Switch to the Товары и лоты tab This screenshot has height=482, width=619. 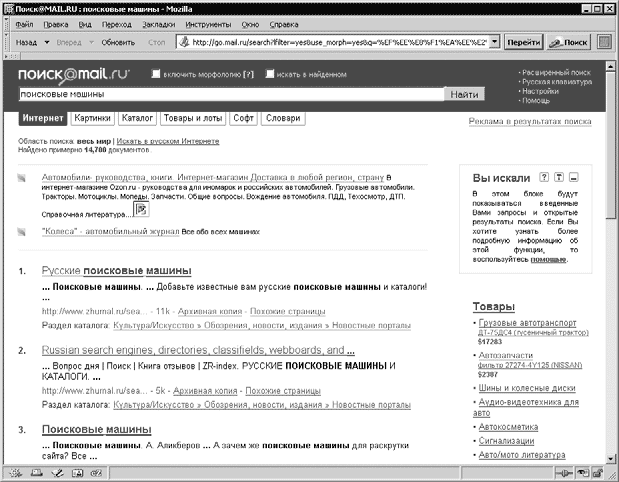point(193,118)
